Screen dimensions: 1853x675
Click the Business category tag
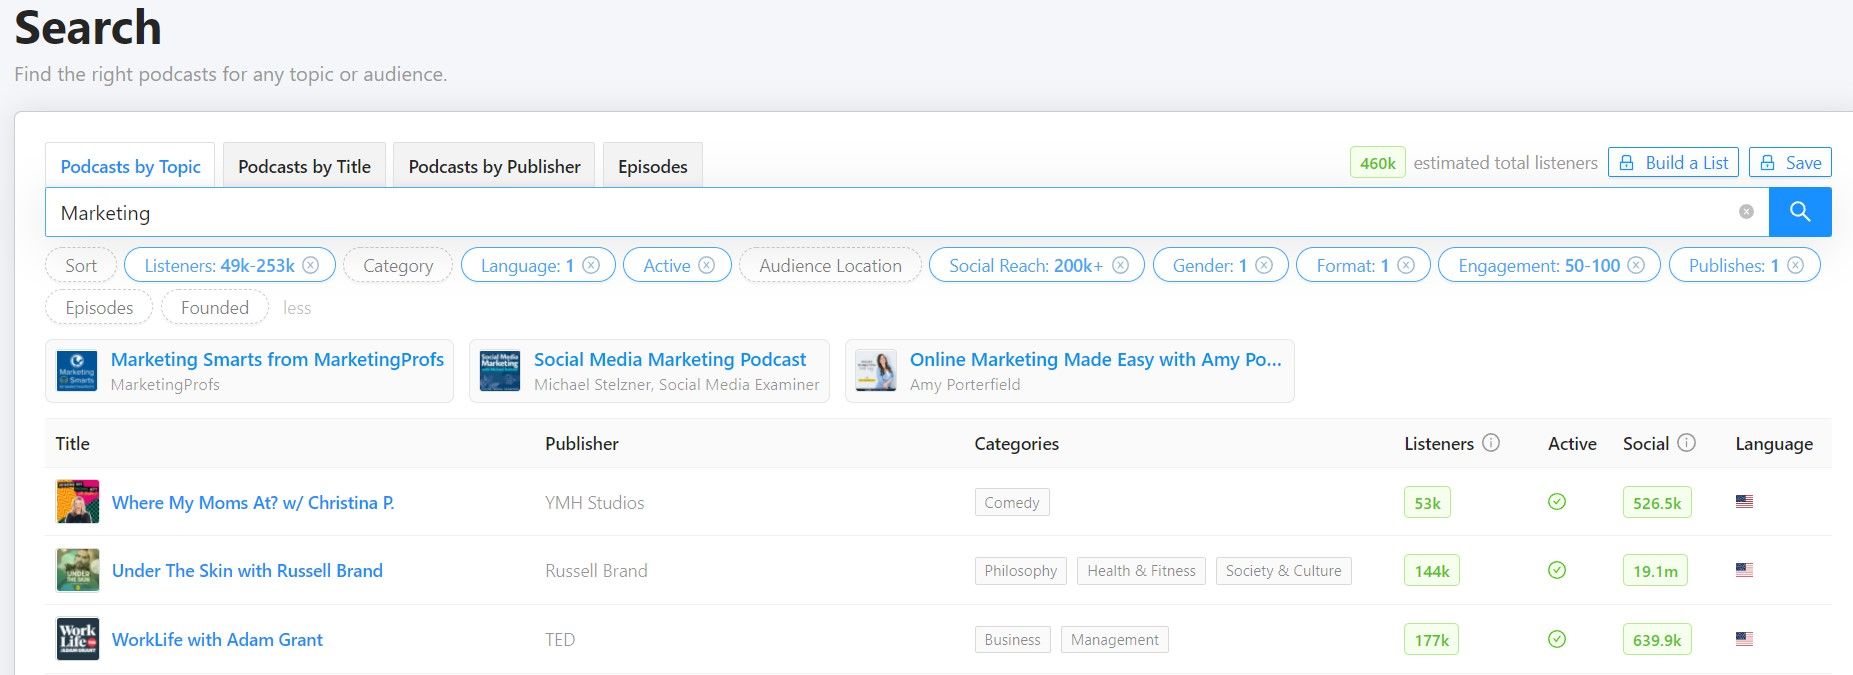point(1012,639)
